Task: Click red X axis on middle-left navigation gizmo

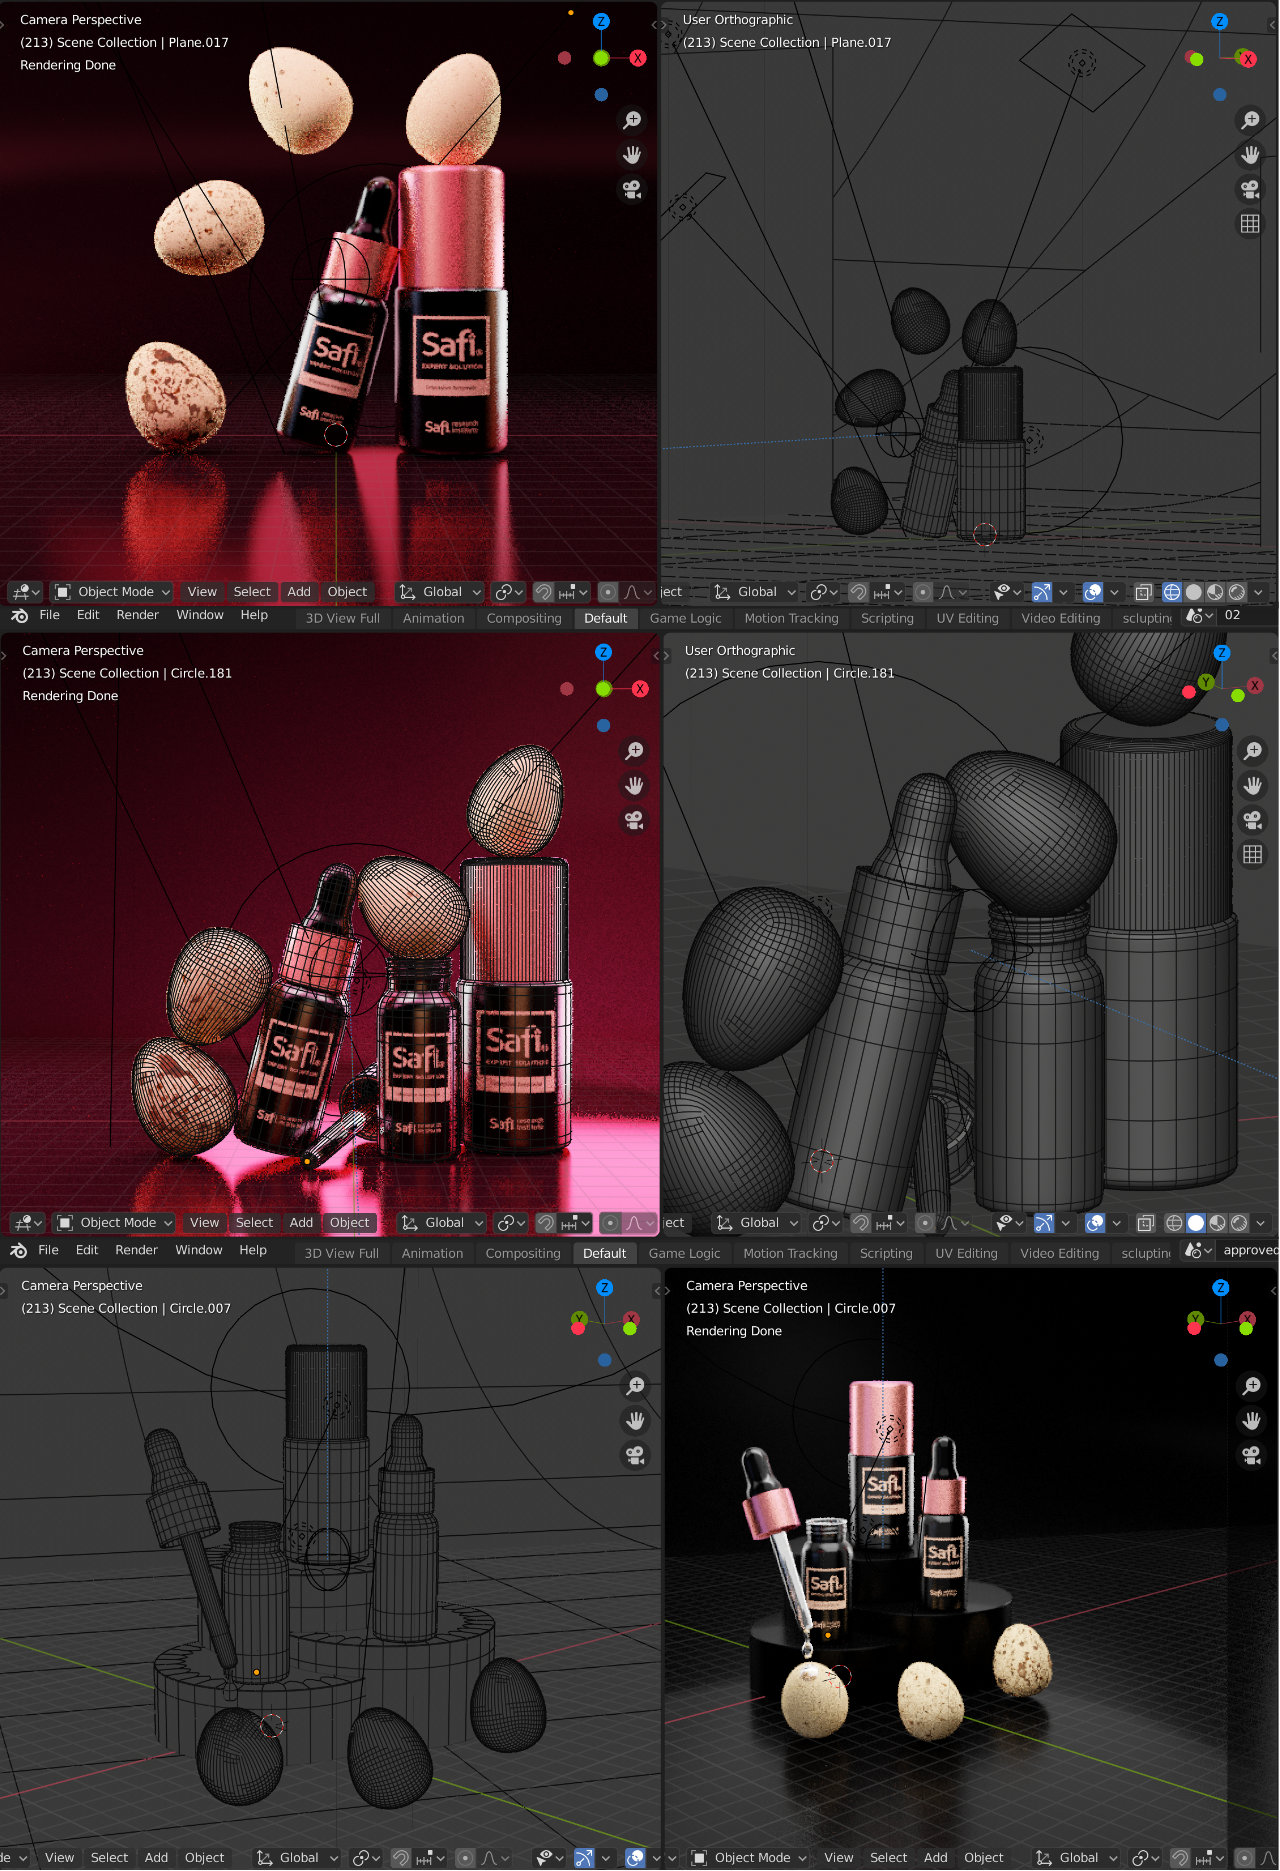Action: 640,689
